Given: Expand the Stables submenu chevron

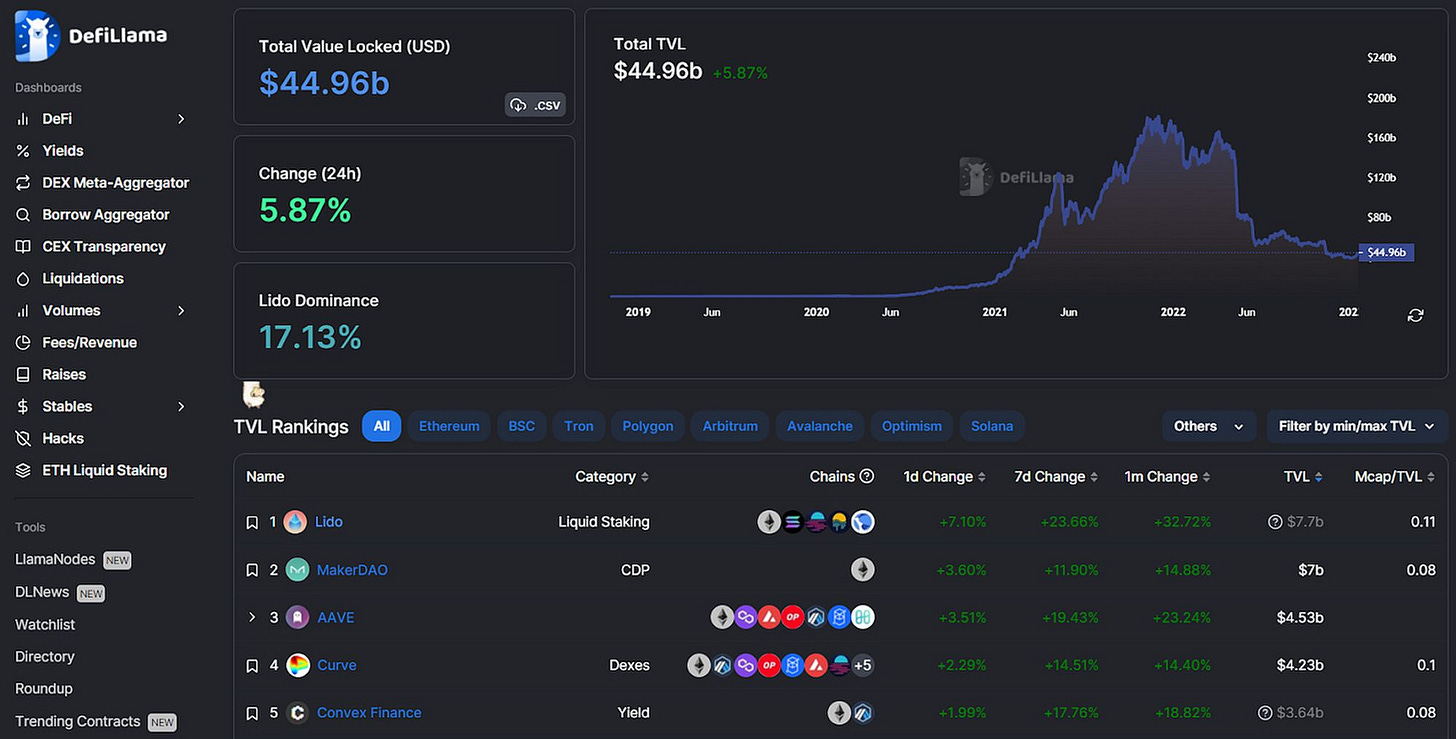Looking at the screenshot, I should pos(181,407).
